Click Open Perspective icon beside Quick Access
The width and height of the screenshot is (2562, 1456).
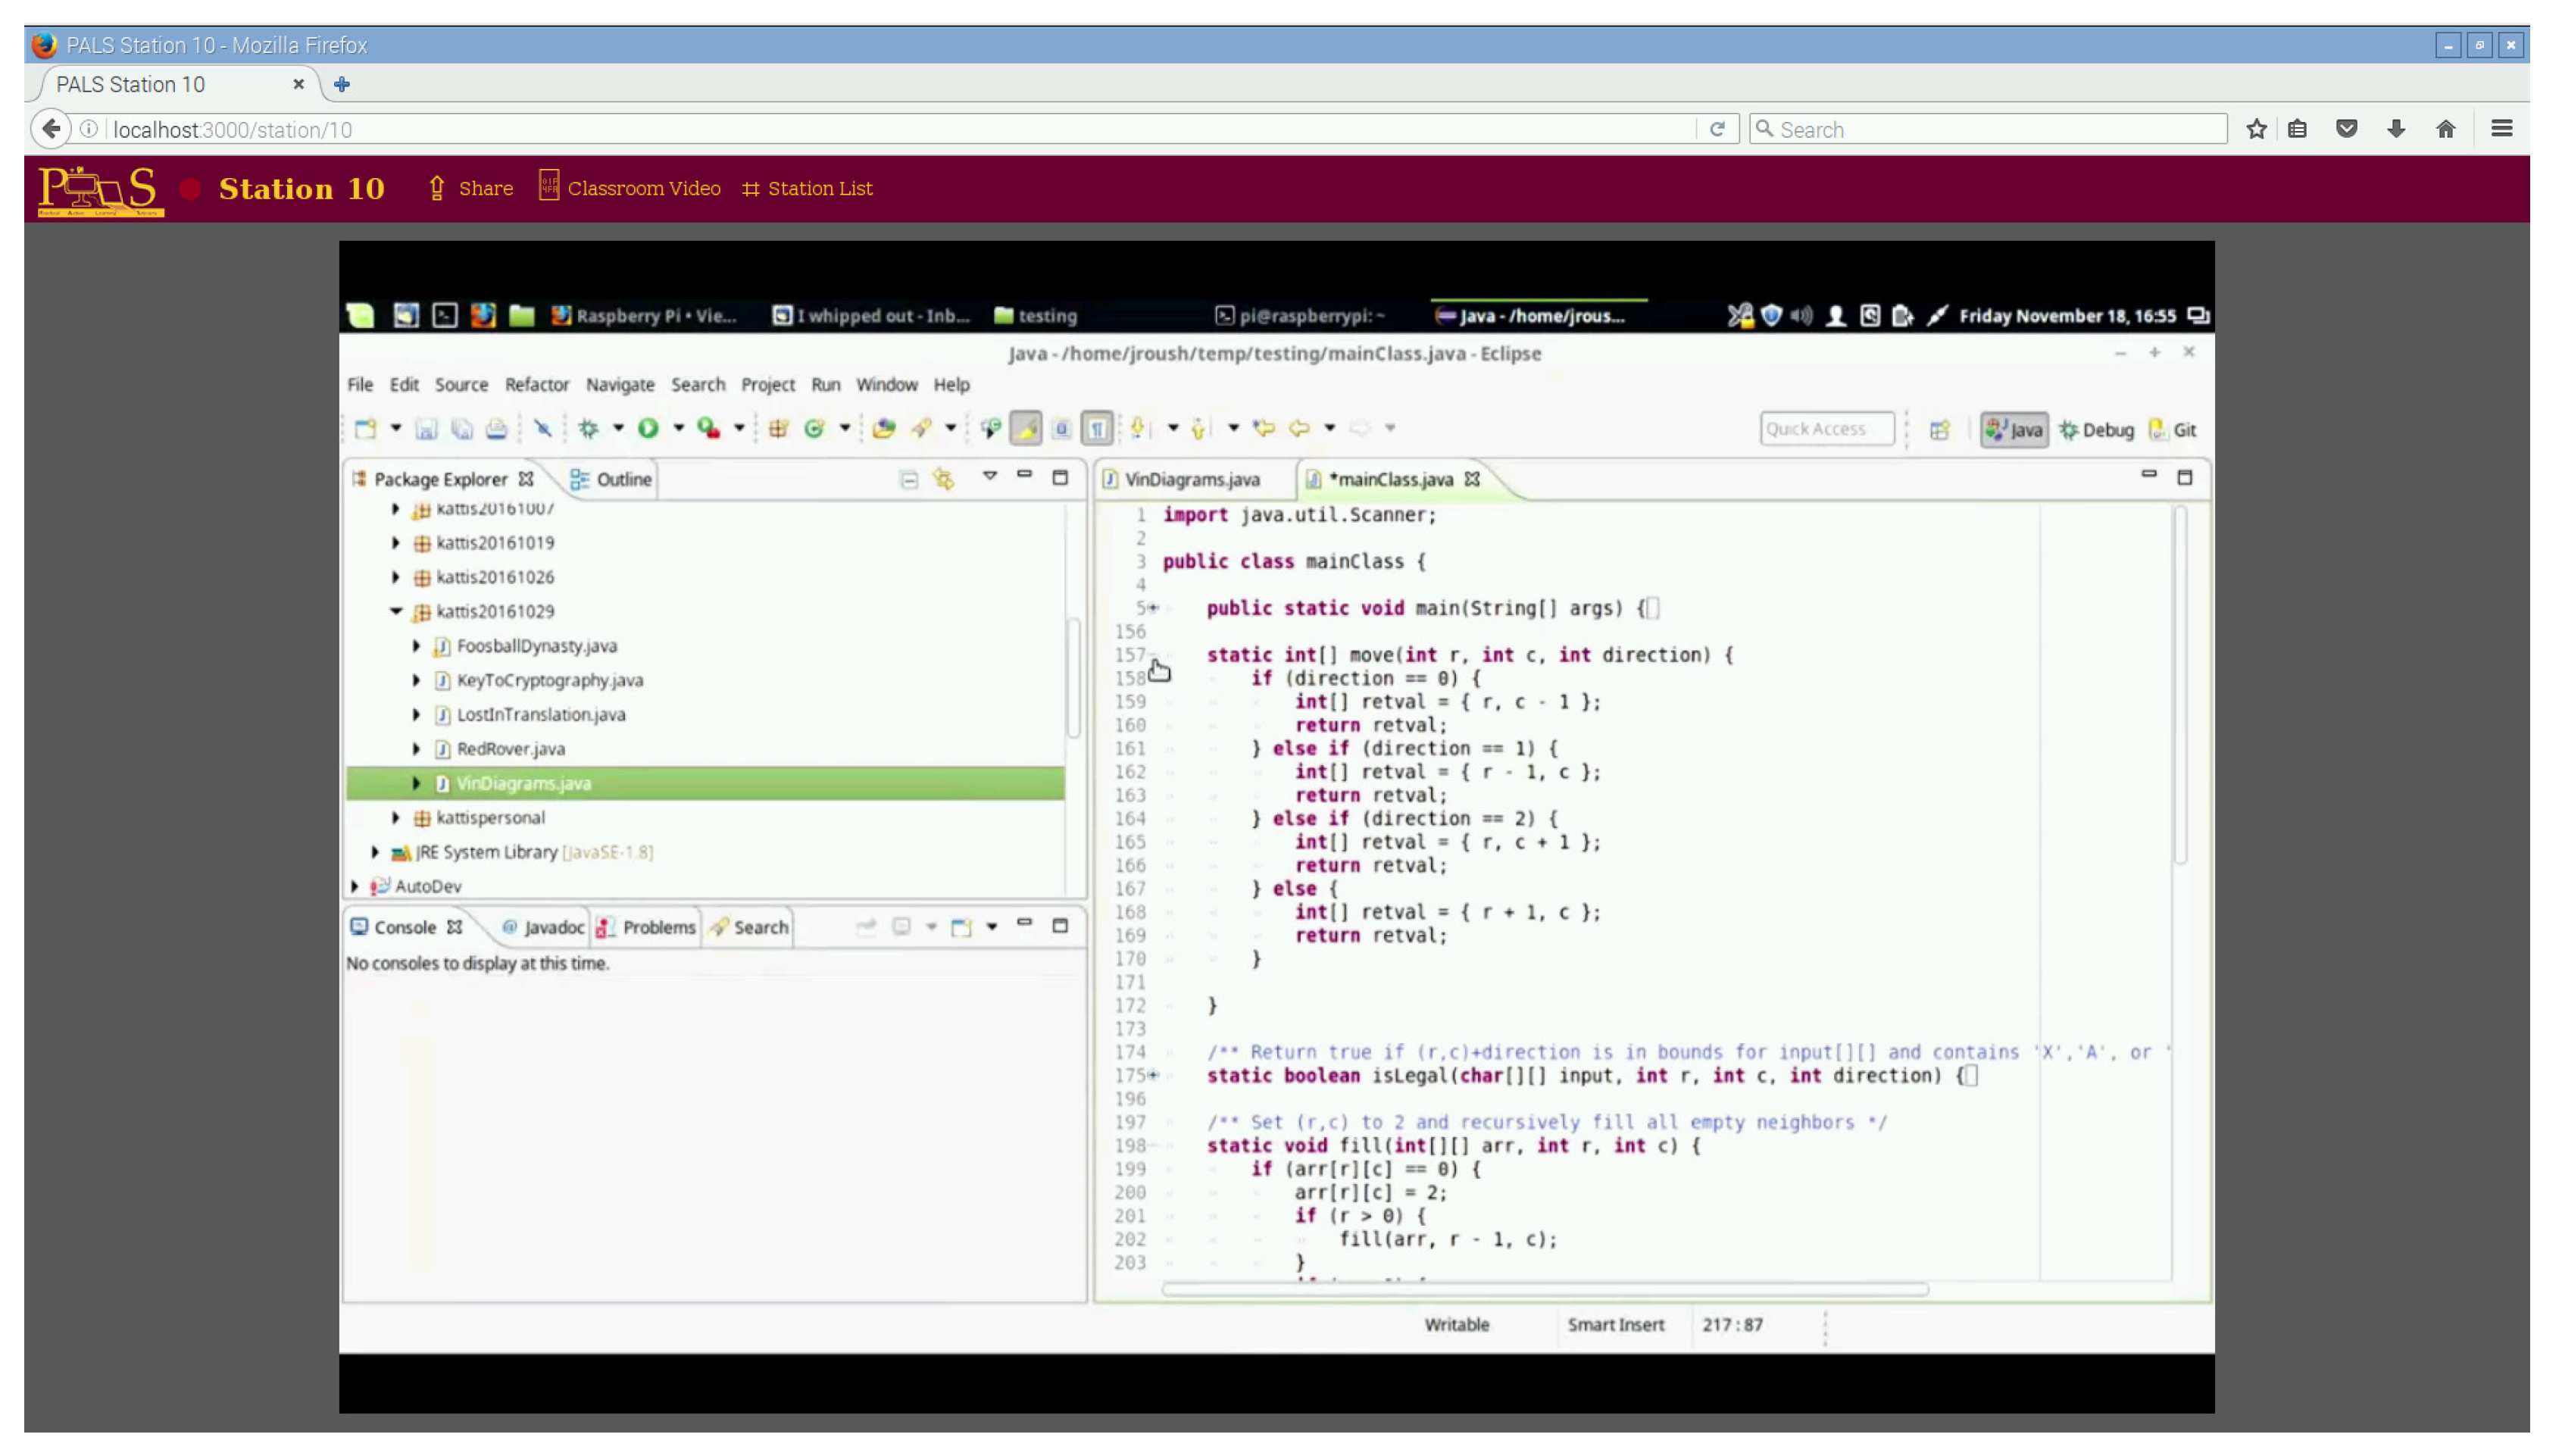(1939, 430)
